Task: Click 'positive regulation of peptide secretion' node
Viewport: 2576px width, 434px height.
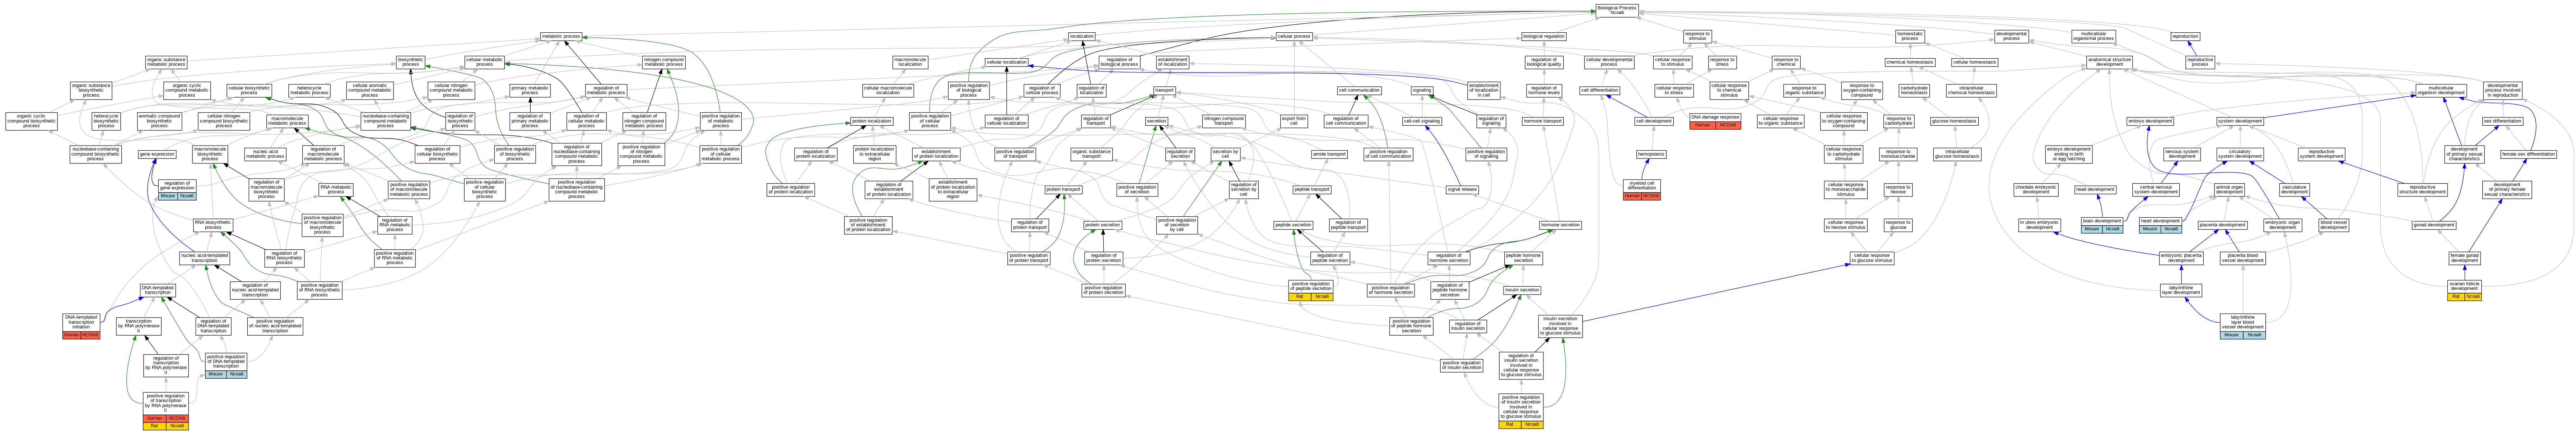Action: point(1311,290)
